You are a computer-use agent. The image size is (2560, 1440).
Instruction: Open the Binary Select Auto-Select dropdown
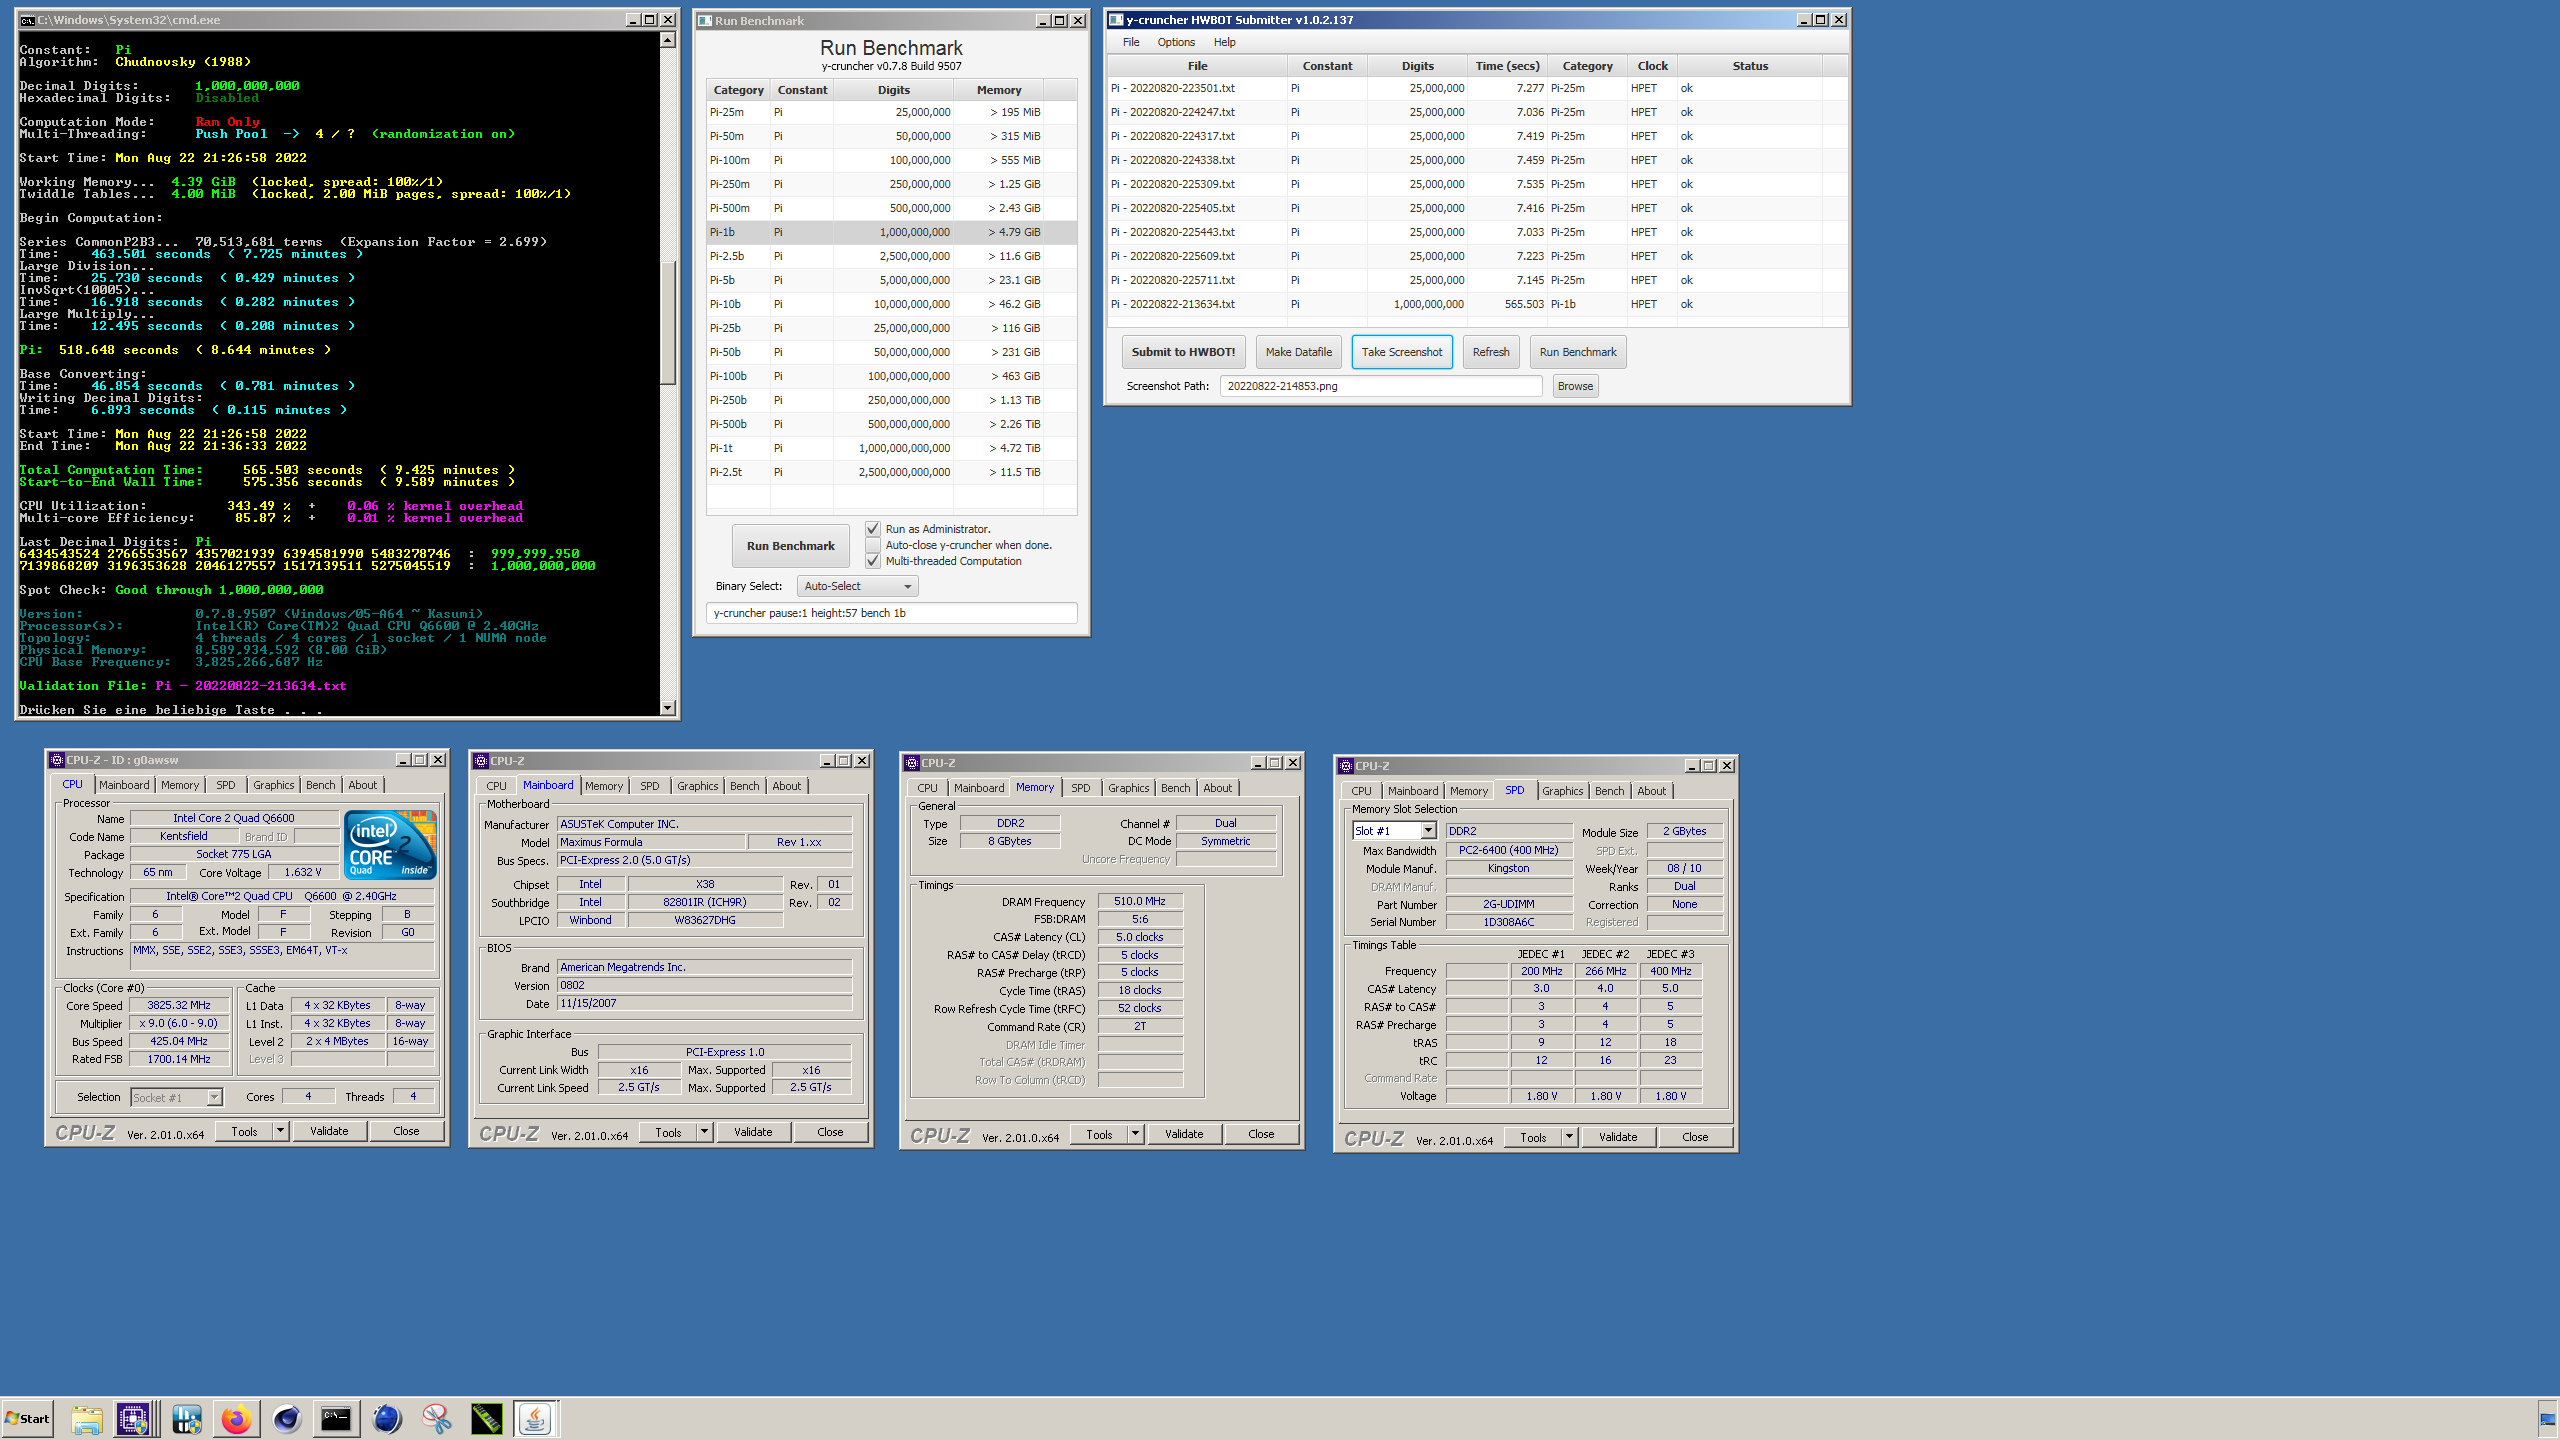click(857, 586)
